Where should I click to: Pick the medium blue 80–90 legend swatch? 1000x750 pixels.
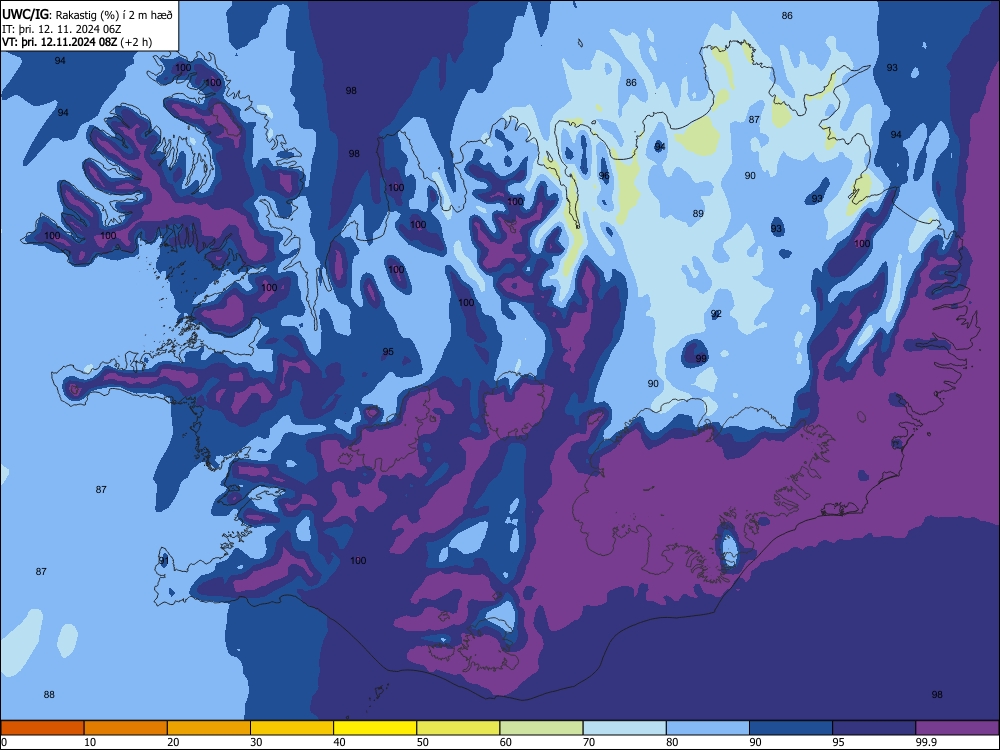coord(708,728)
